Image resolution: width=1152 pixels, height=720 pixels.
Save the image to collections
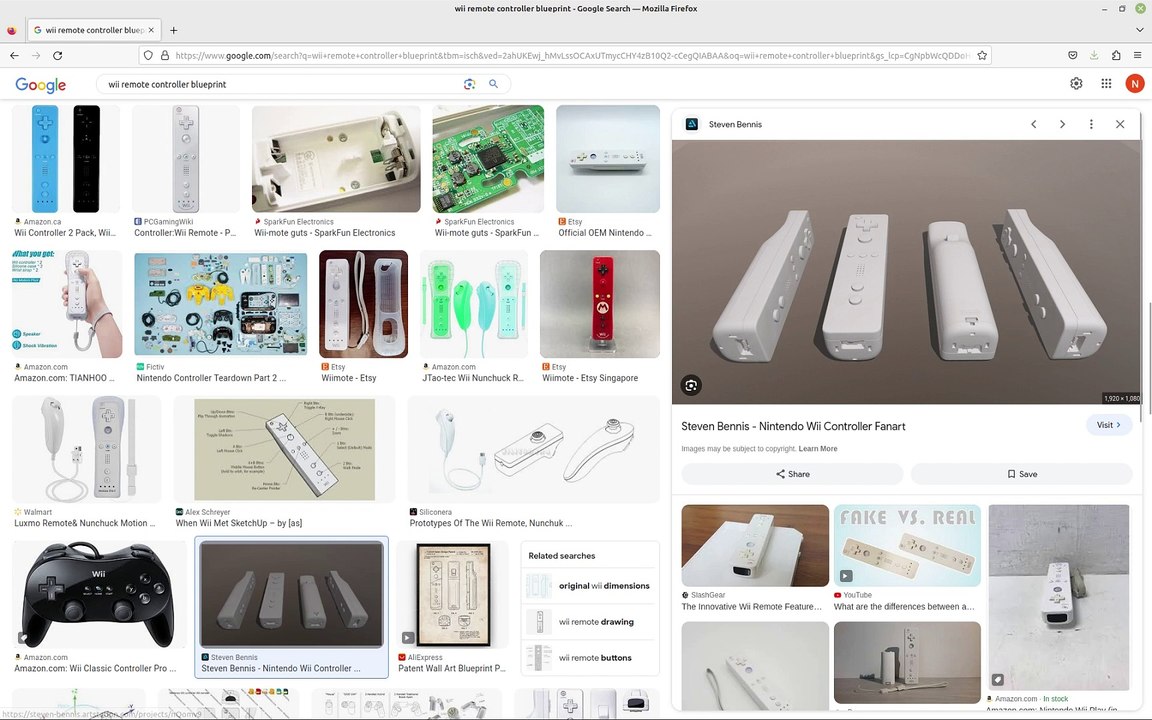tap(1022, 474)
